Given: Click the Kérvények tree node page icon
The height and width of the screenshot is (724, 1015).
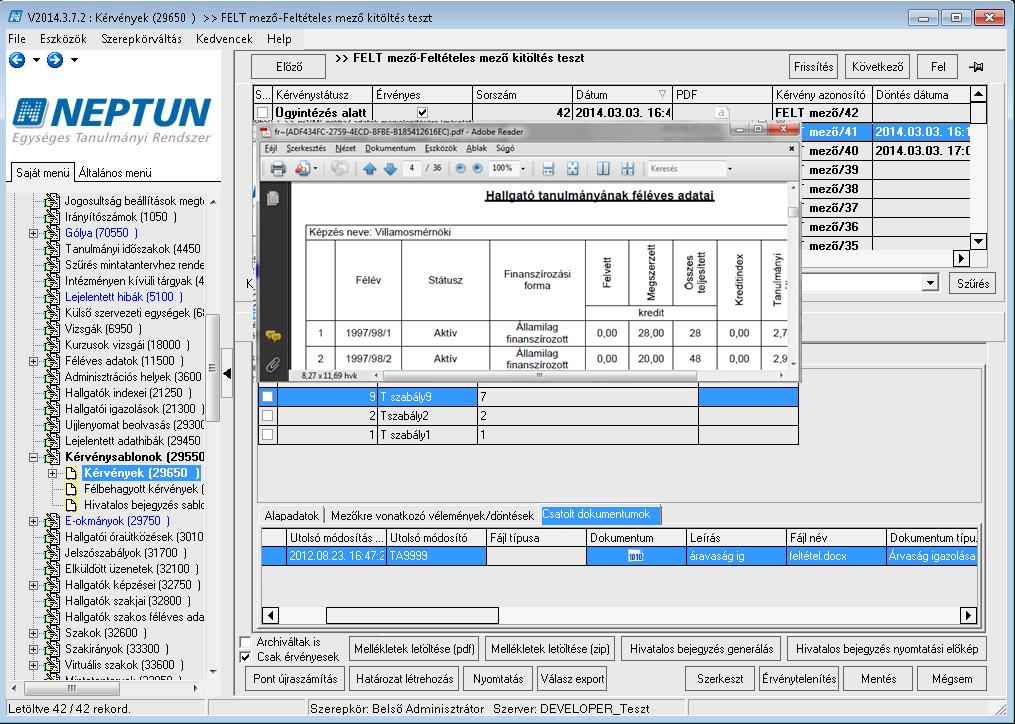Looking at the screenshot, I should pos(72,473).
